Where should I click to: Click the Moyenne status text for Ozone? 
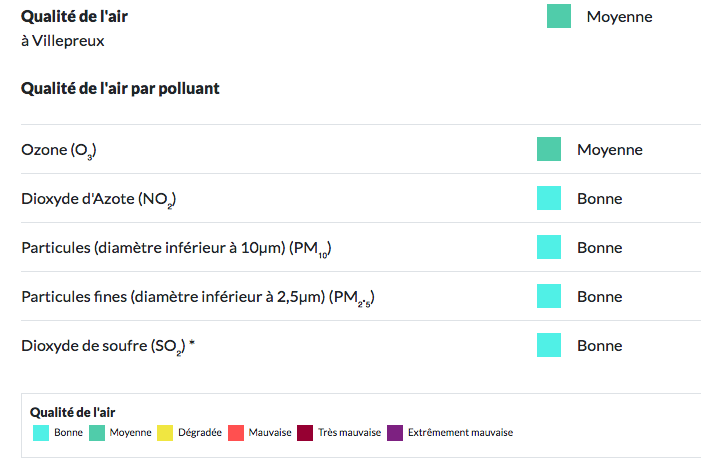click(x=610, y=150)
